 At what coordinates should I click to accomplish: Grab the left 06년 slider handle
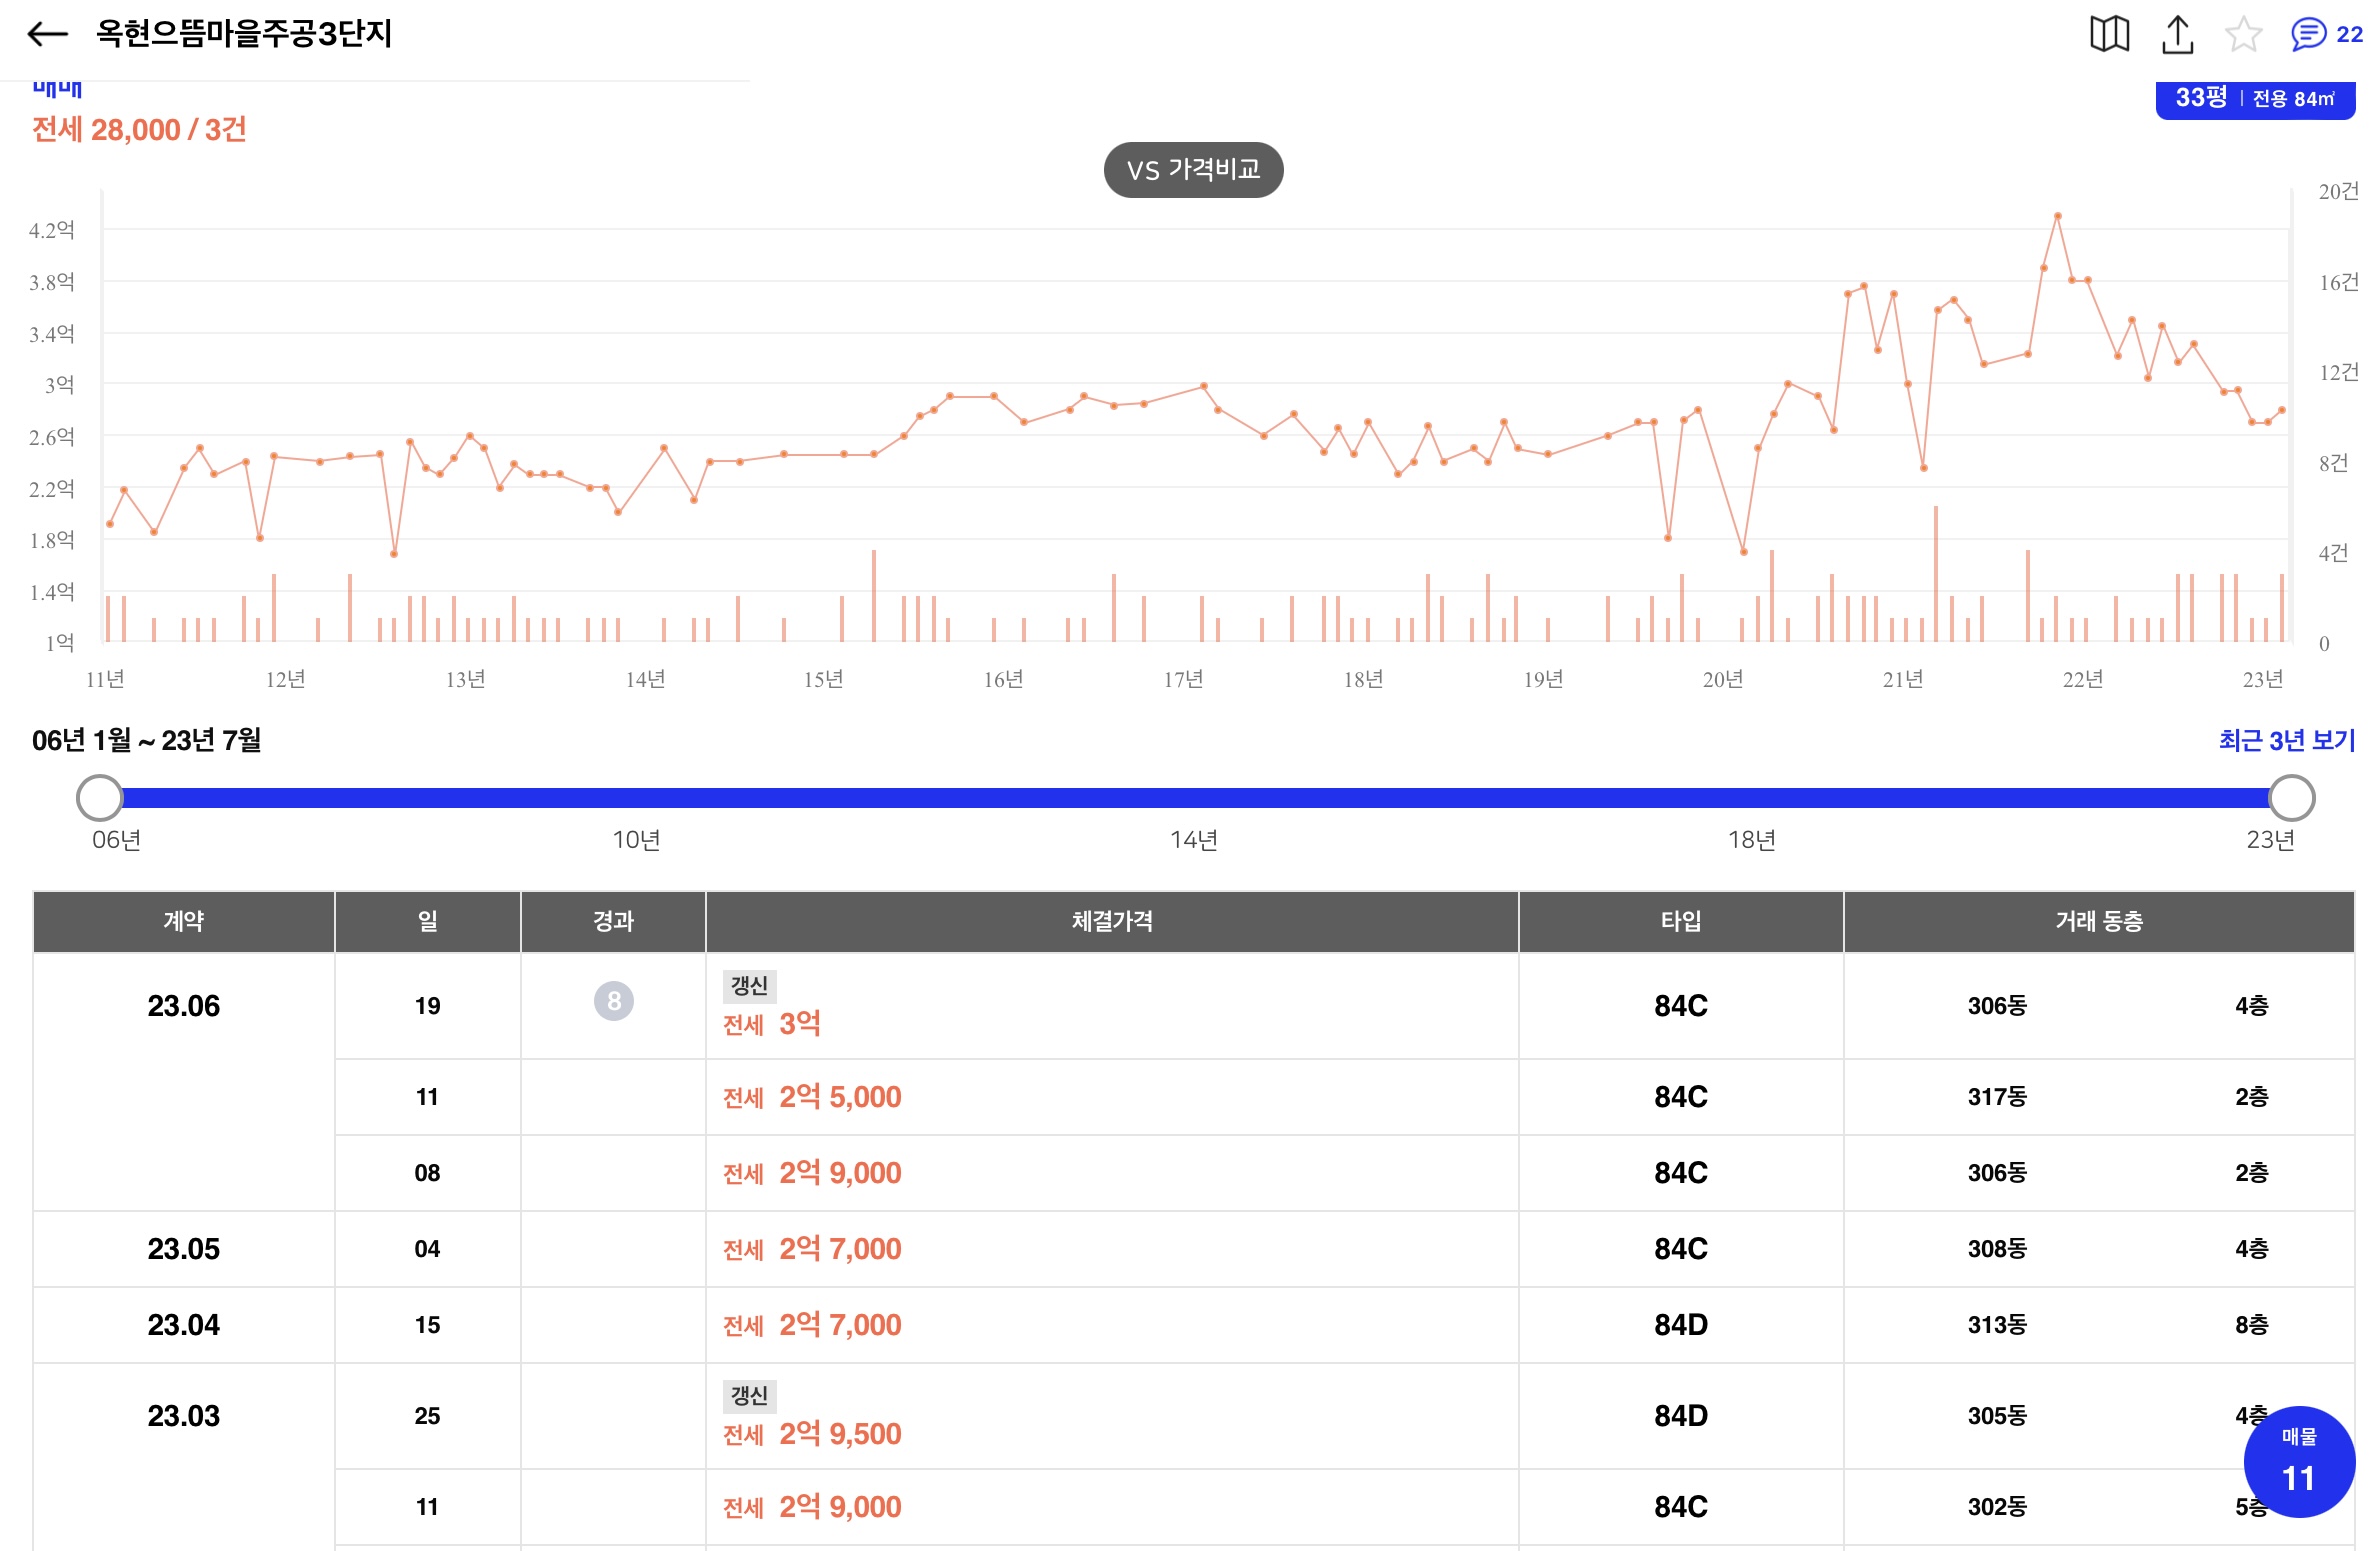point(99,798)
